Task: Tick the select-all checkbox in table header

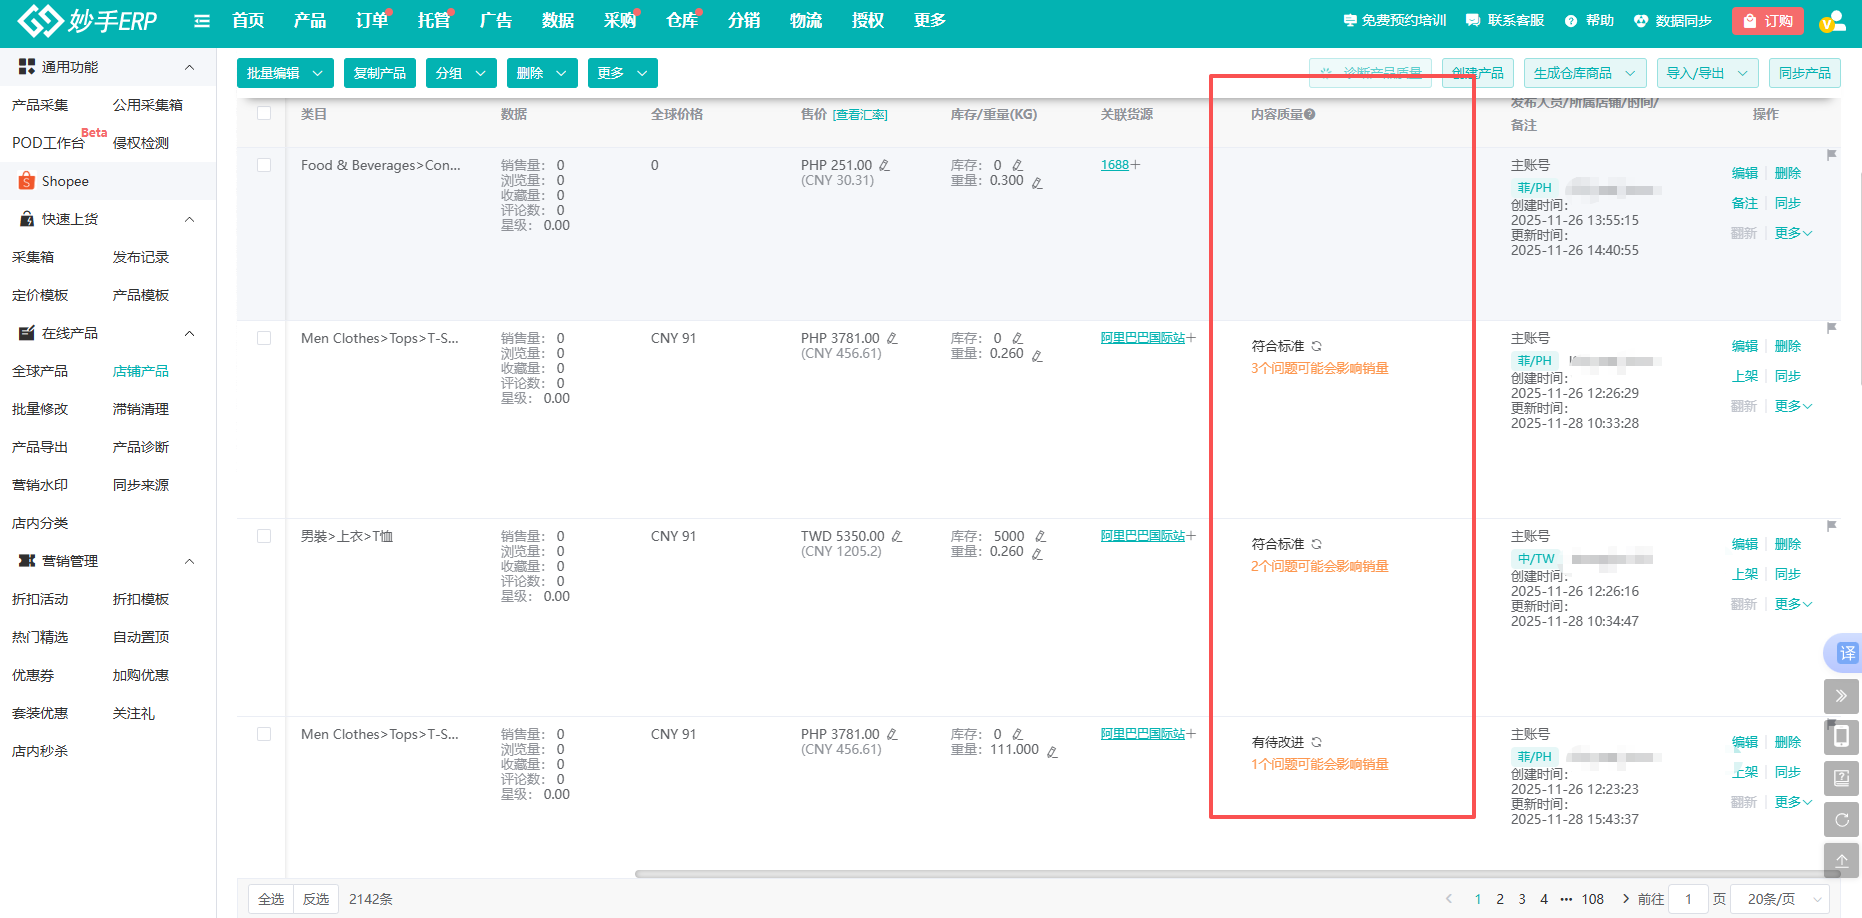Action: 264,114
